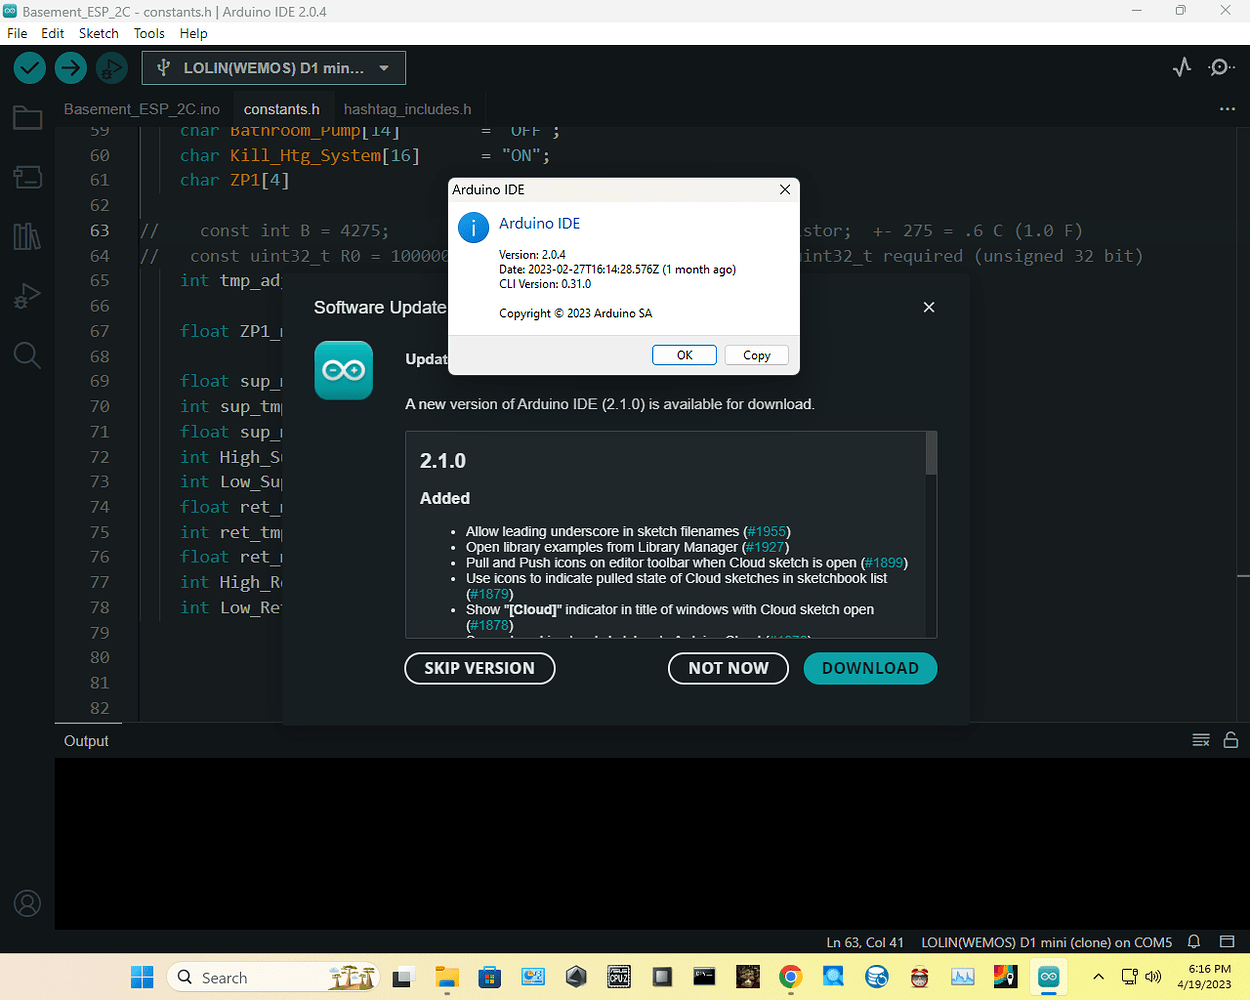
Task: Open the Library Manager sidebar panel
Action: (27, 237)
